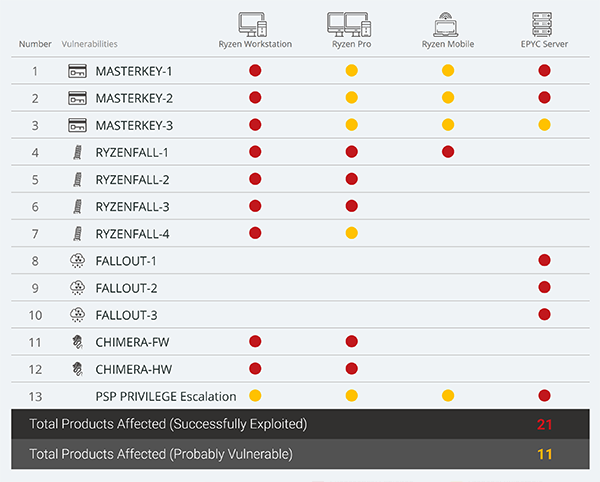600x482 pixels.
Task: Click the Number column header
Action: [35, 44]
